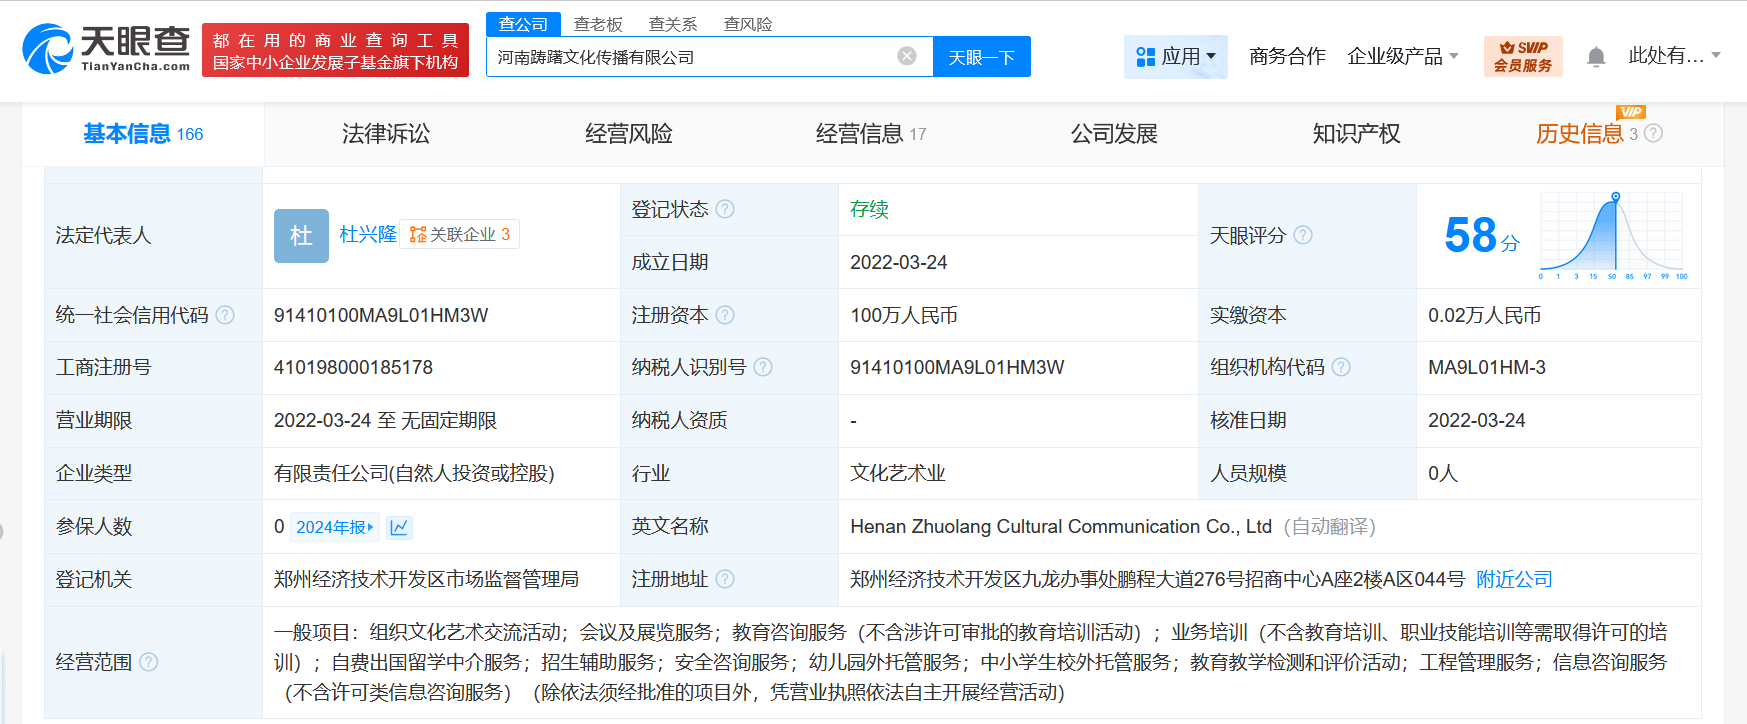Click the 存续 registration status value
Viewport: 1747px width, 724px height.
click(x=869, y=209)
